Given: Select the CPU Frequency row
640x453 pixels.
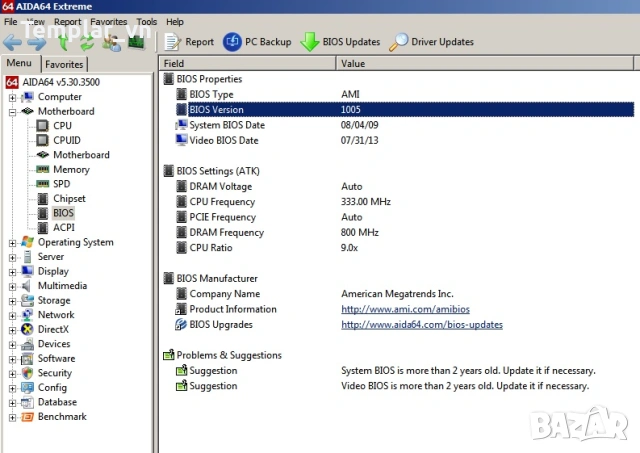Looking at the screenshot, I should [405, 202].
